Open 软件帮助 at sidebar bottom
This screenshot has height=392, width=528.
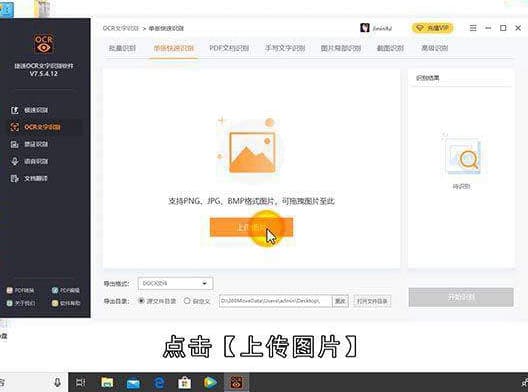click(x=66, y=303)
